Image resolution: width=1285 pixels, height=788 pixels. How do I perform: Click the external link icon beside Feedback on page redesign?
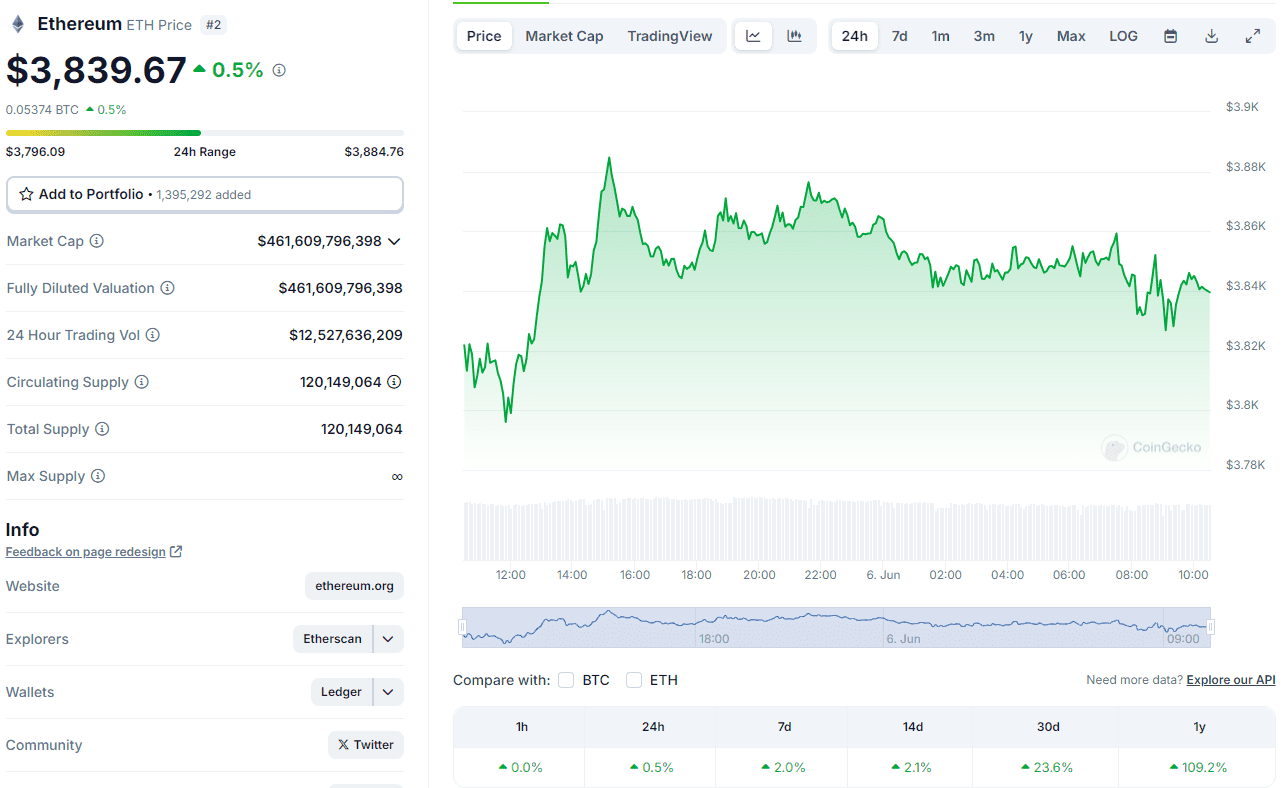176,552
